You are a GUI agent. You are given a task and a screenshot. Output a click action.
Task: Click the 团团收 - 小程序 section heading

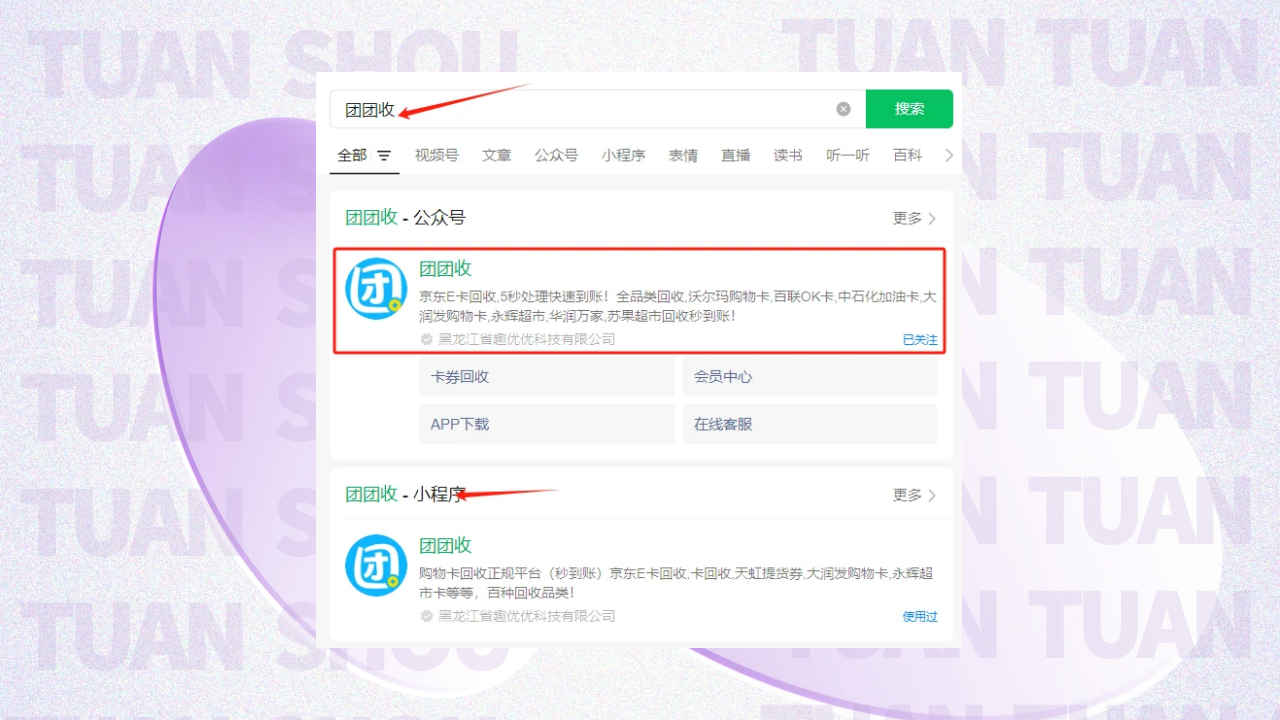click(405, 495)
